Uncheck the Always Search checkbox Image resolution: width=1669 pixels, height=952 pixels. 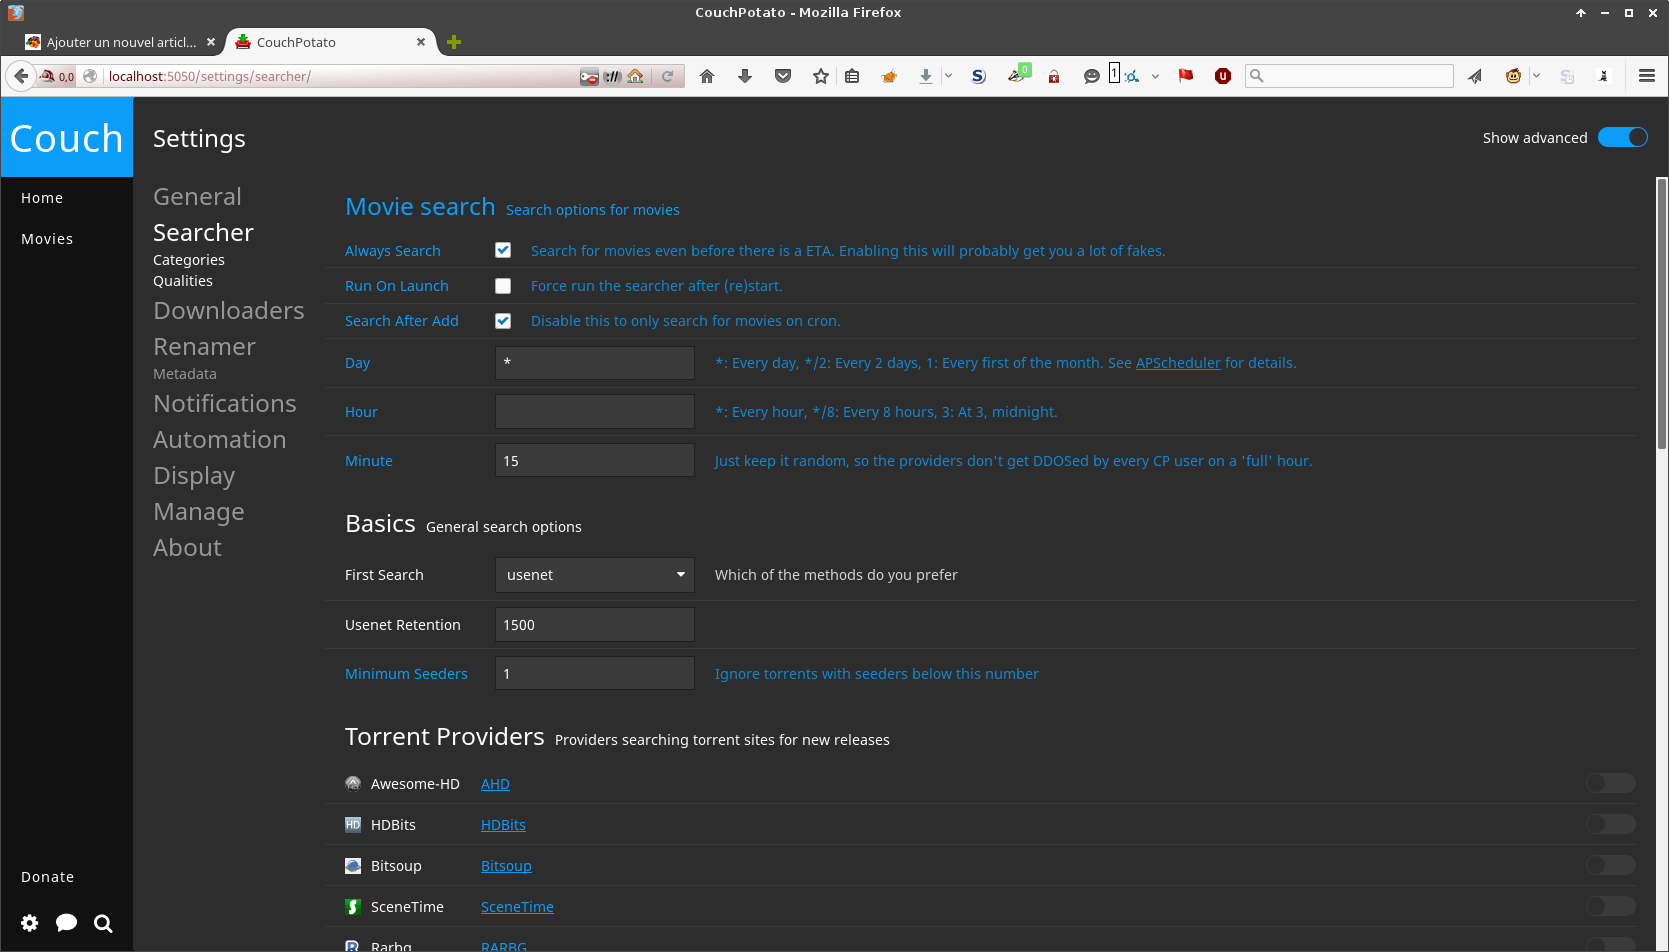click(503, 251)
